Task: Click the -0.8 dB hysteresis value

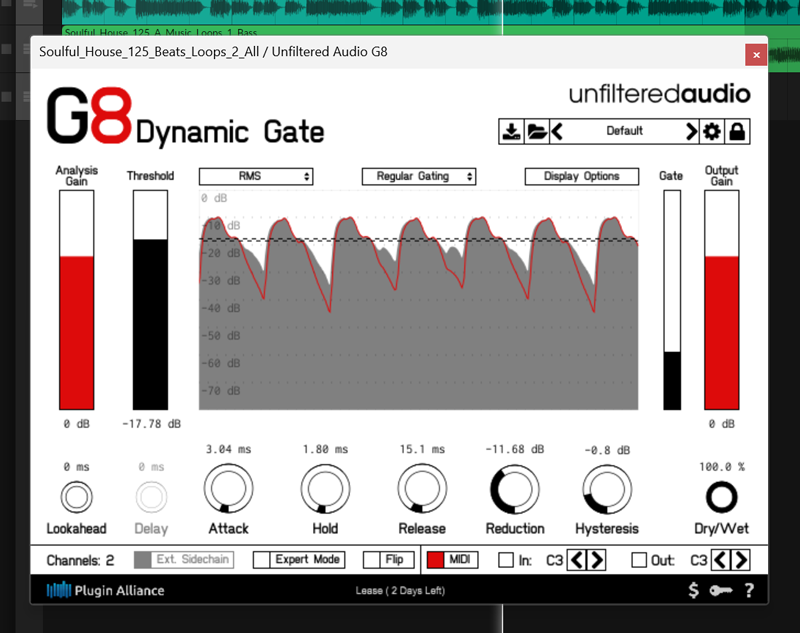Action: (607, 450)
